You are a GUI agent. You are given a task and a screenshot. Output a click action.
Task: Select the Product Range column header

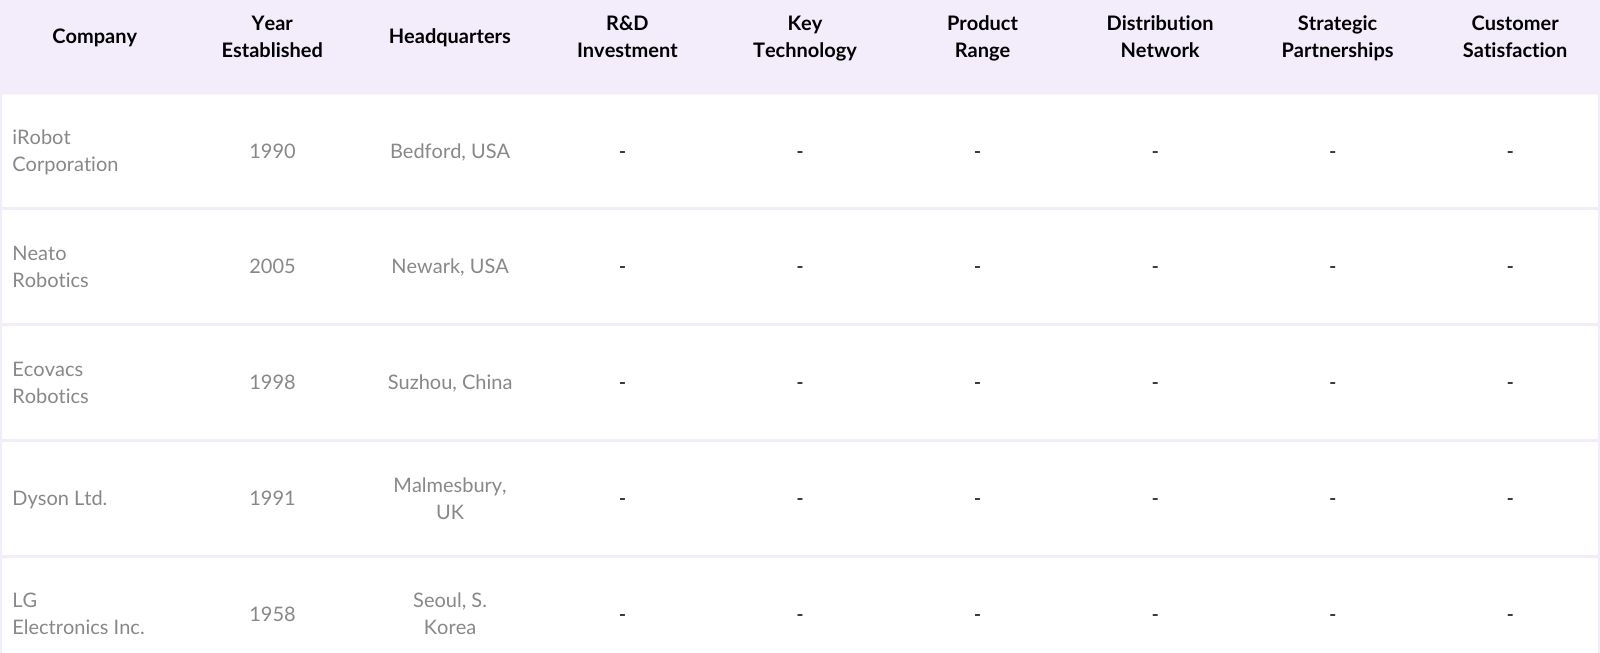pyautogui.click(x=982, y=37)
